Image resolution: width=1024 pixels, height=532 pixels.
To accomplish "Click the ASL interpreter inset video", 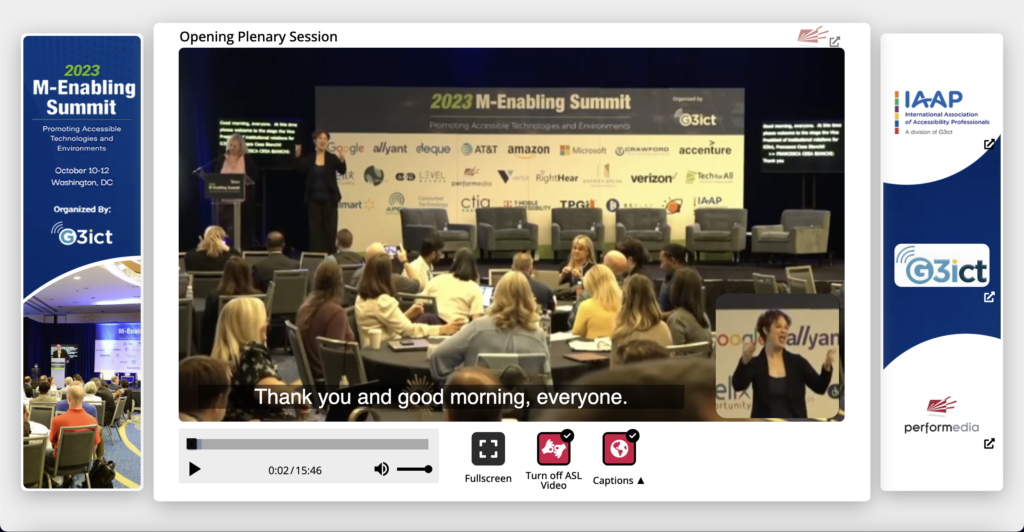I will point(777,356).
